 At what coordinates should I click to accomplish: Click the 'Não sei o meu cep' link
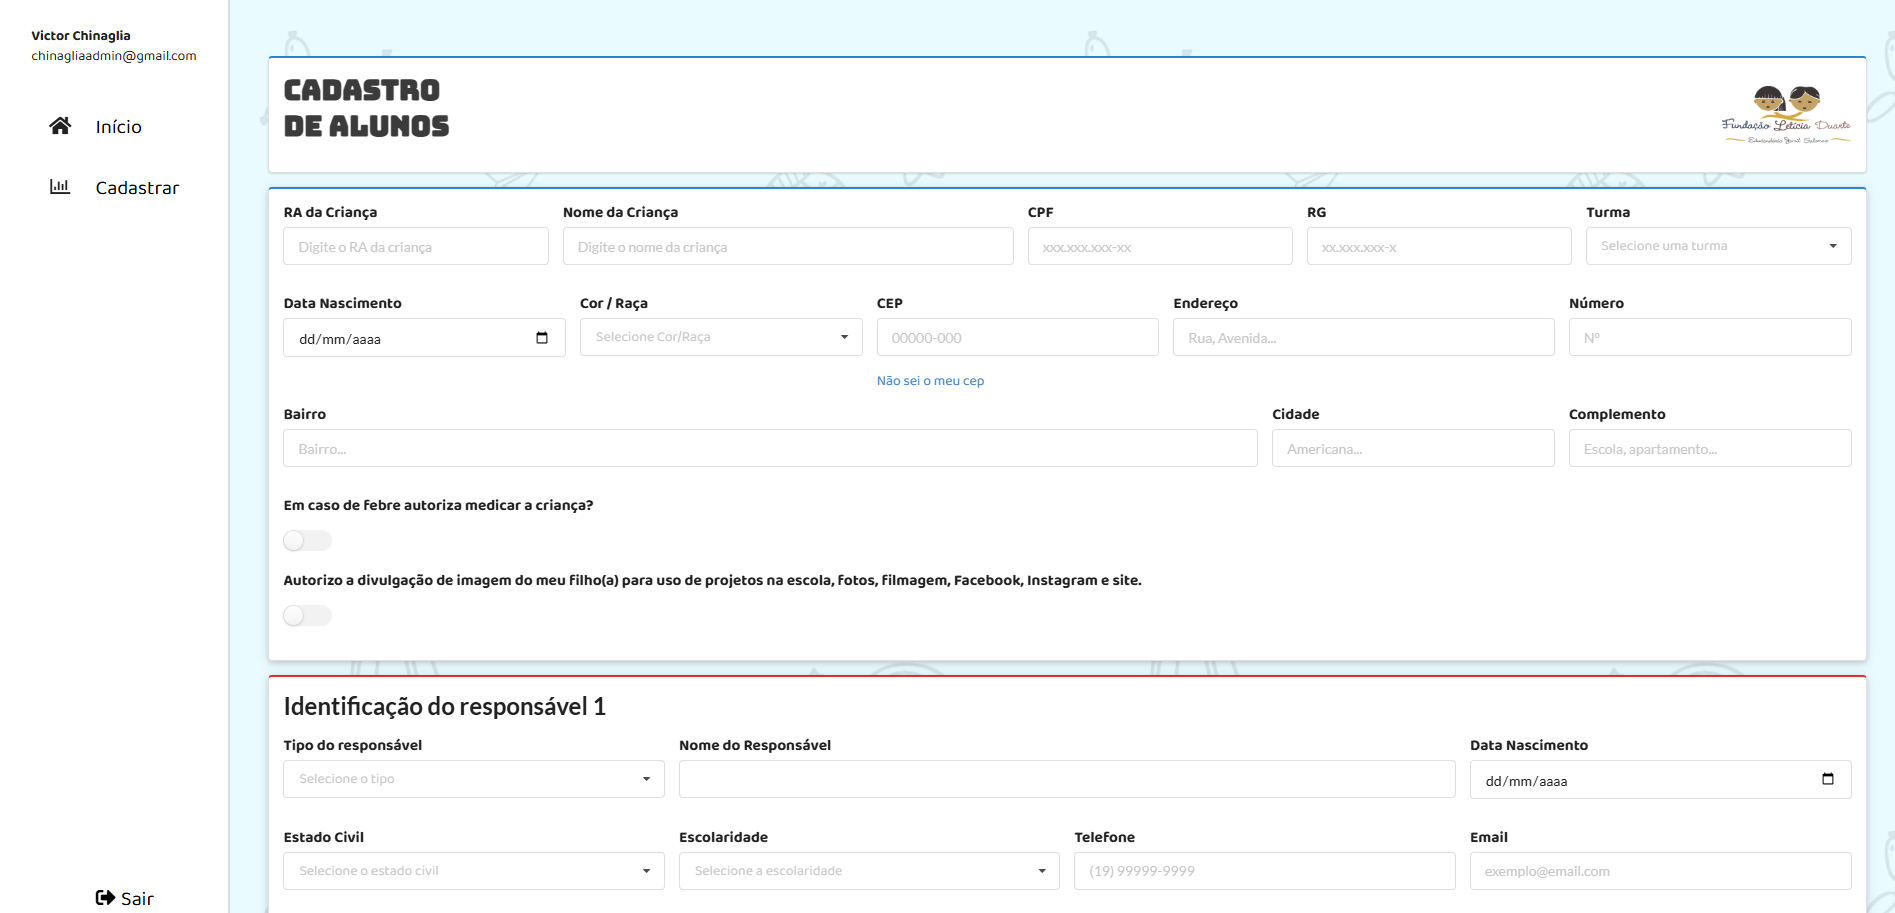[x=930, y=381]
